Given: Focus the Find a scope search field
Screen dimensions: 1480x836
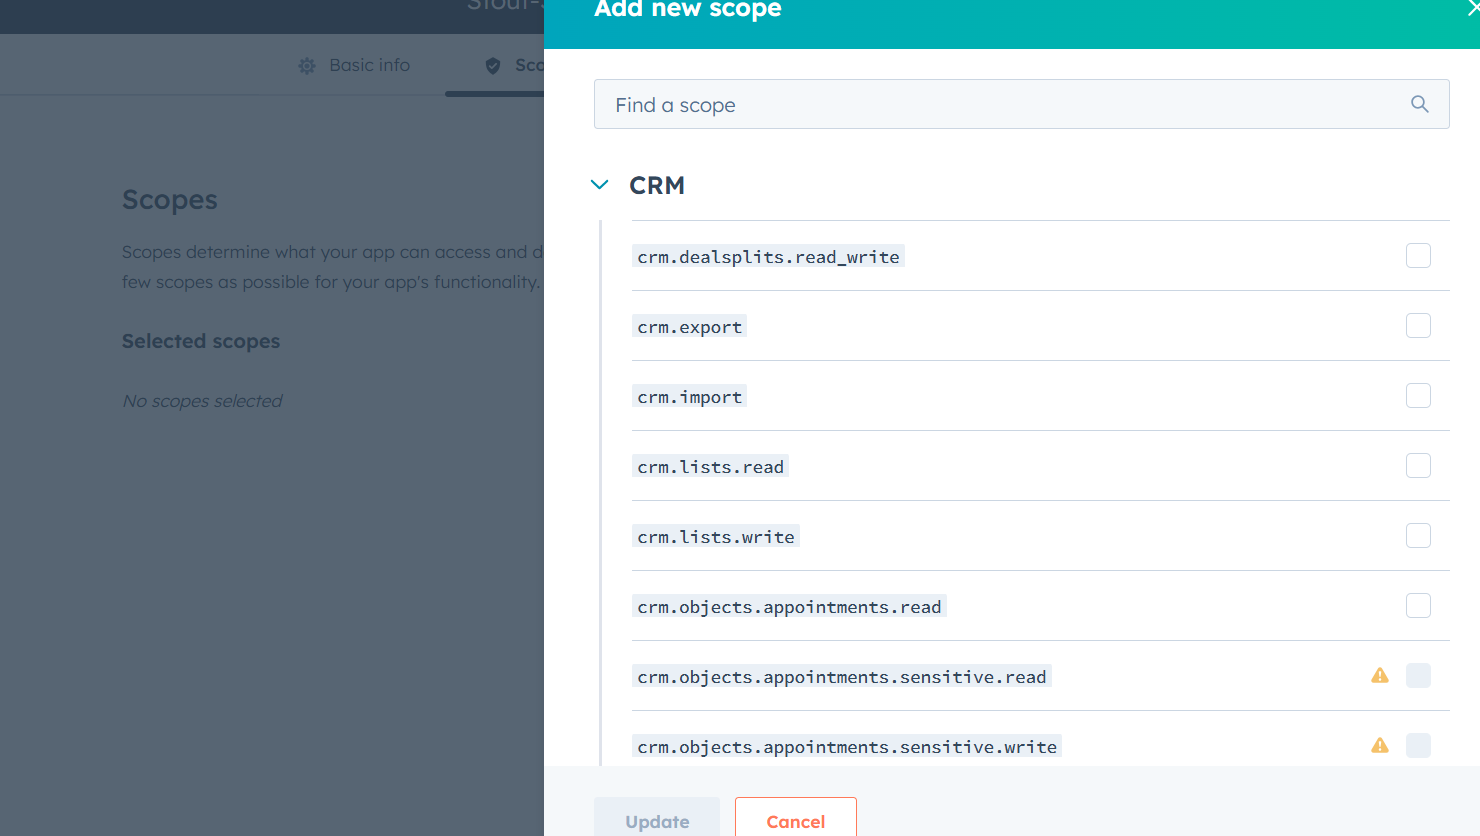Looking at the screenshot, I should [1000, 105].
